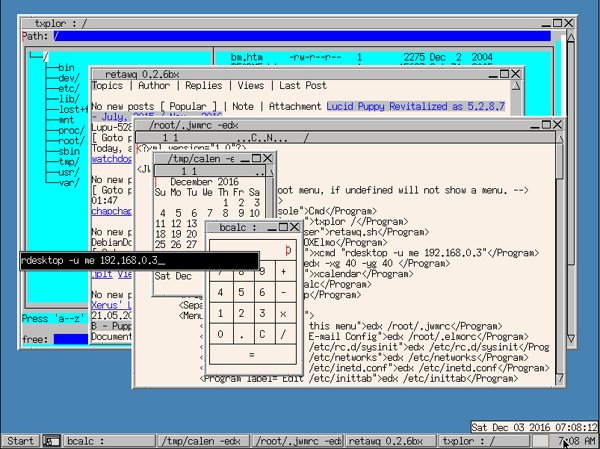Click the calculator decimal point key

coord(241,334)
